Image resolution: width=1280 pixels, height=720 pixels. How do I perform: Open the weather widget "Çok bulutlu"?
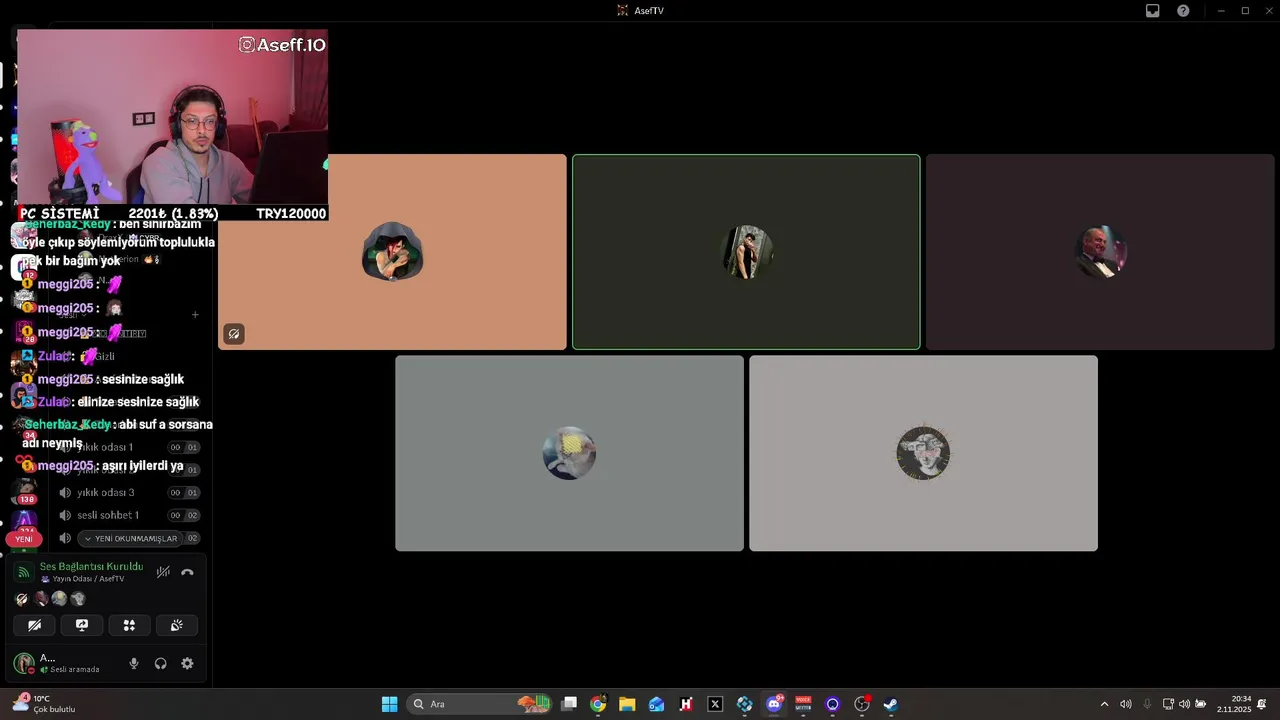pyautogui.click(x=45, y=704)
